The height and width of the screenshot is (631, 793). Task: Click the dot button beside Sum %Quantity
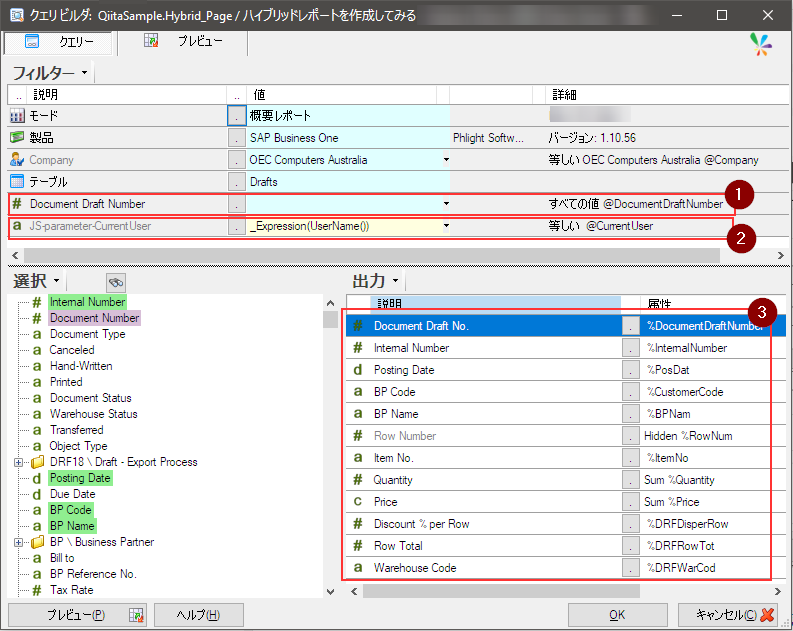tap(631, 480)
